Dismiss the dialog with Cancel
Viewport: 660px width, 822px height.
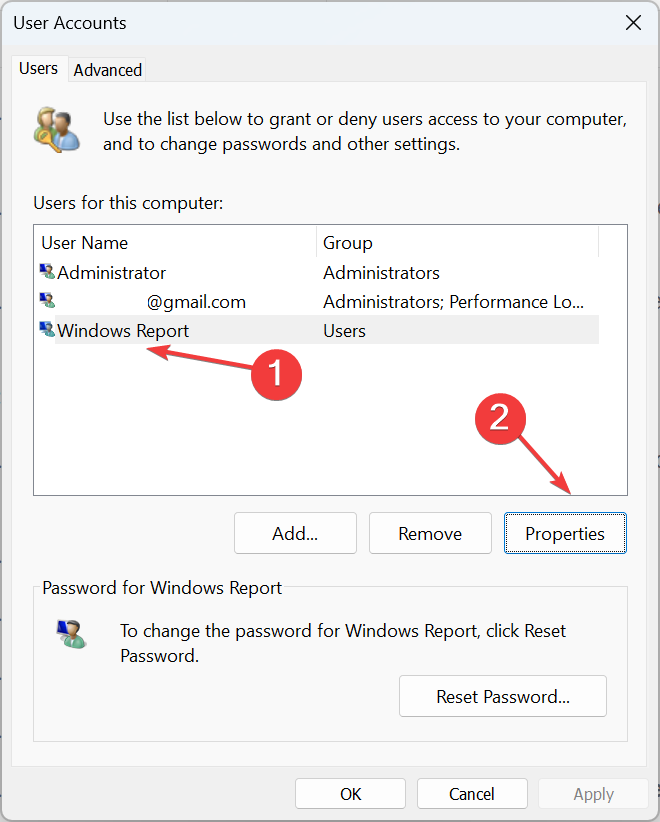point(472,793)
